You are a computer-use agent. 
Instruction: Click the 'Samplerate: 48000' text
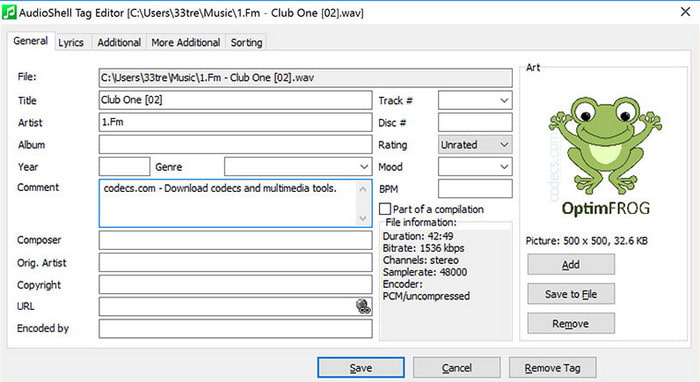point(425,272)
